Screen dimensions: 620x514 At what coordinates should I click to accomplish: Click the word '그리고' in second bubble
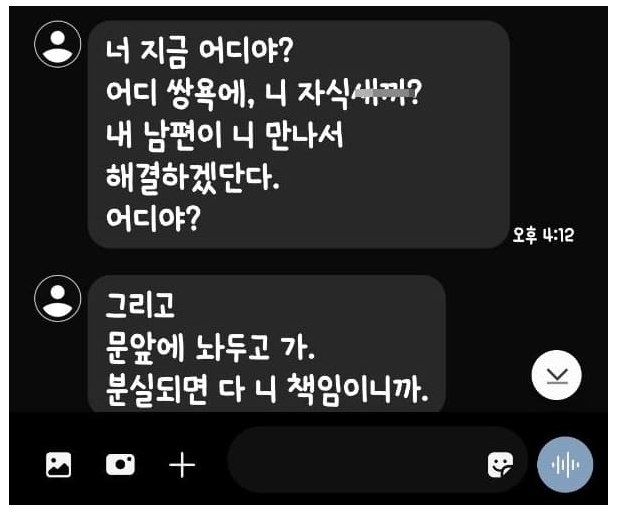point(140,305)
